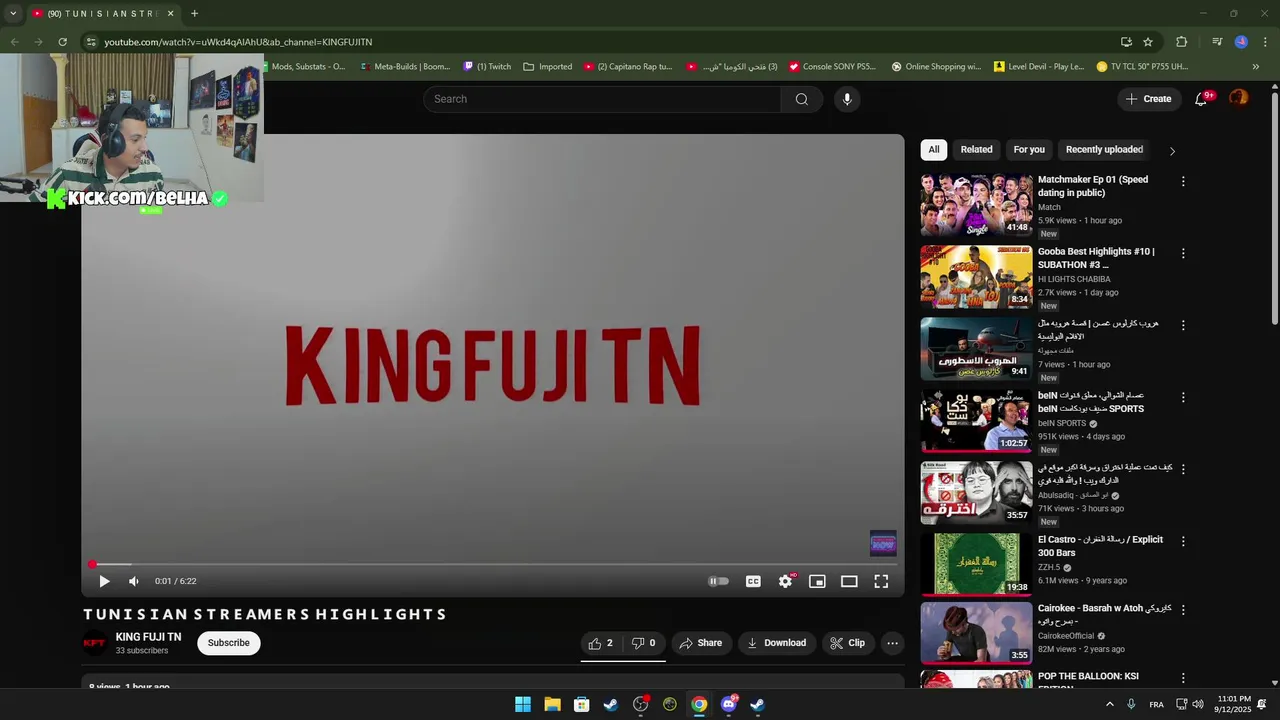Open options for Cairokee Basrah w Atoh

point(1183,609)
